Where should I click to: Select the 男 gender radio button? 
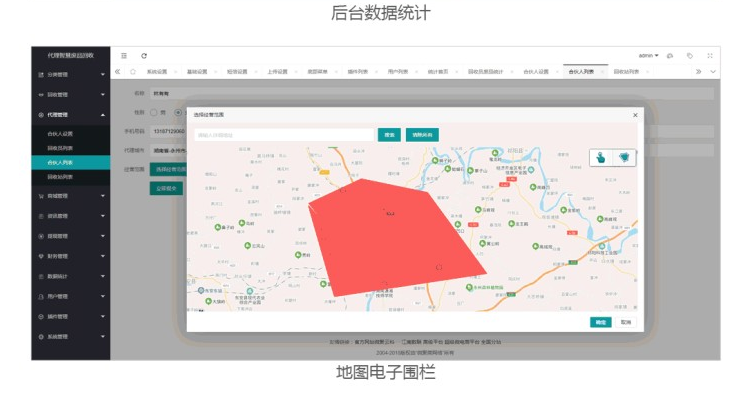point(153,112)
